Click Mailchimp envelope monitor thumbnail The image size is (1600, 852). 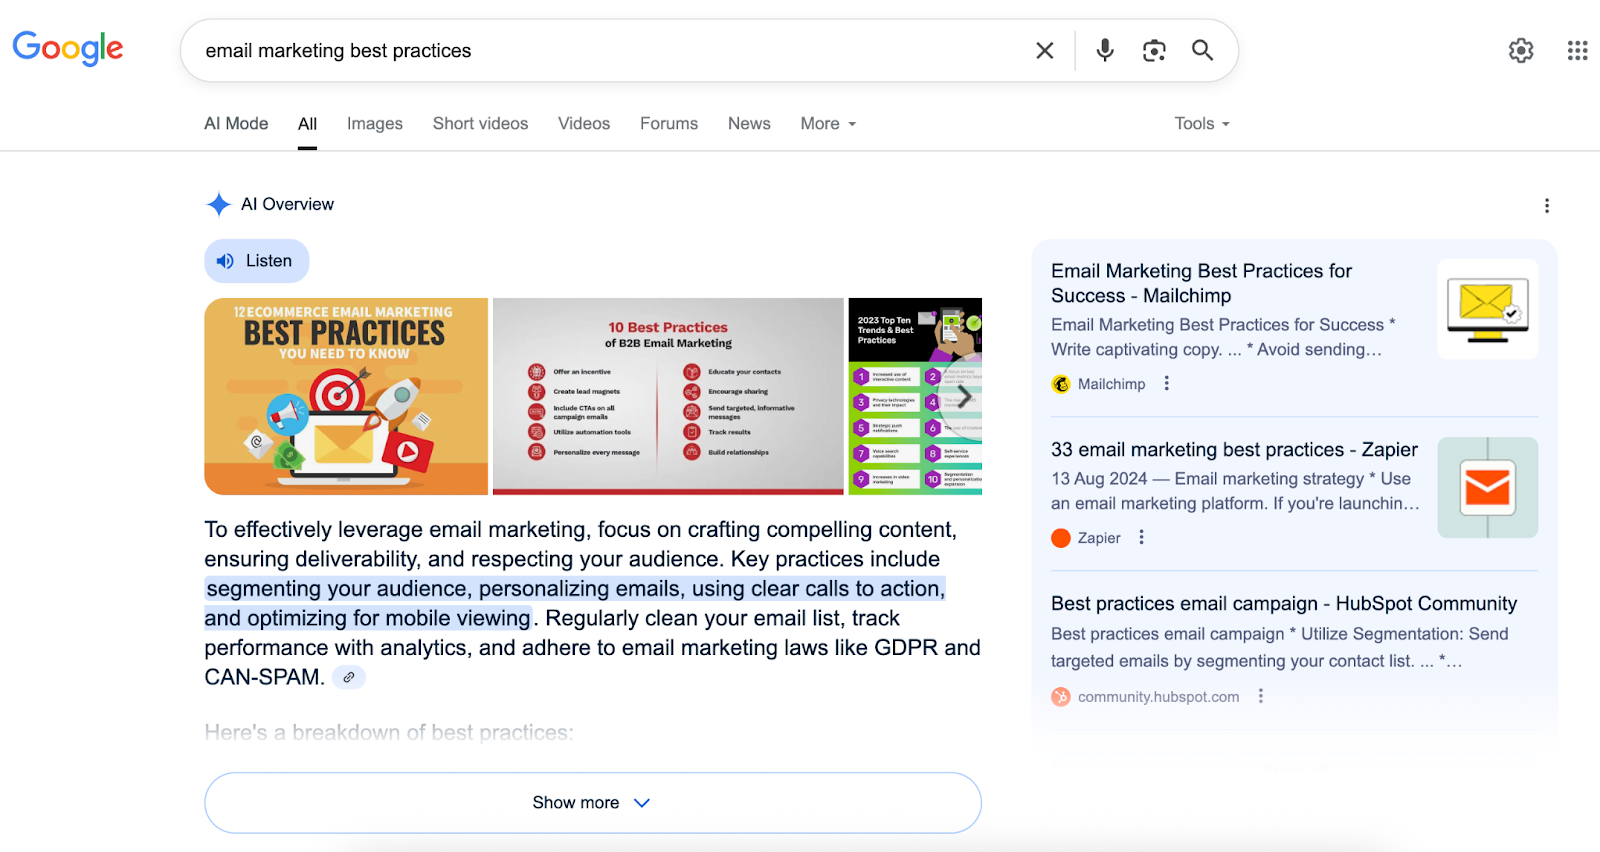tap(1487, 309)
